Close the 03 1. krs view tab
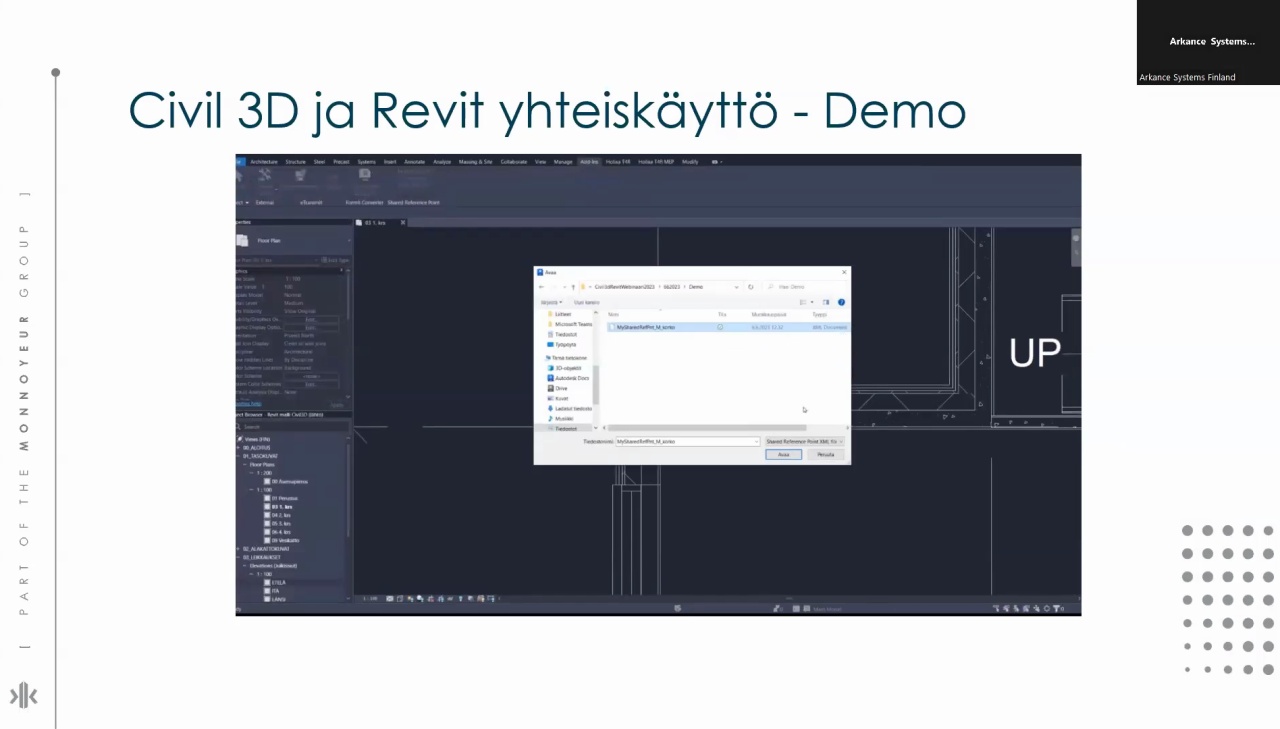Image resolution: width=1280 pixels, height=729 pixels. pos(403,222)
